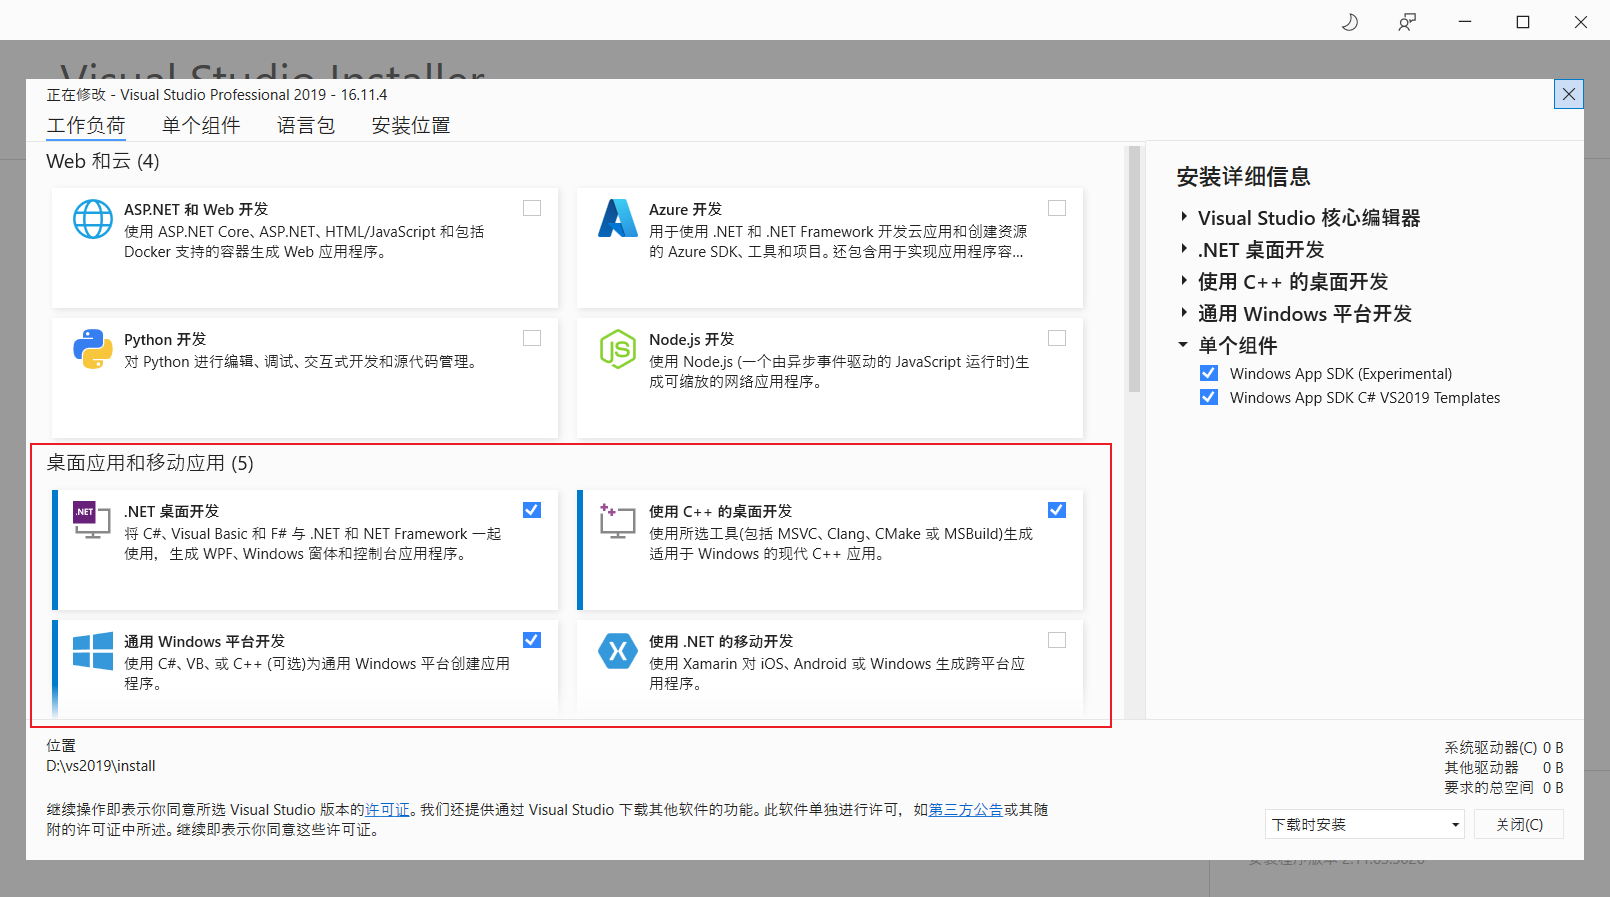Uncheck Windows App SDK C# VS2019 Templates

[x=1209, y=397]
